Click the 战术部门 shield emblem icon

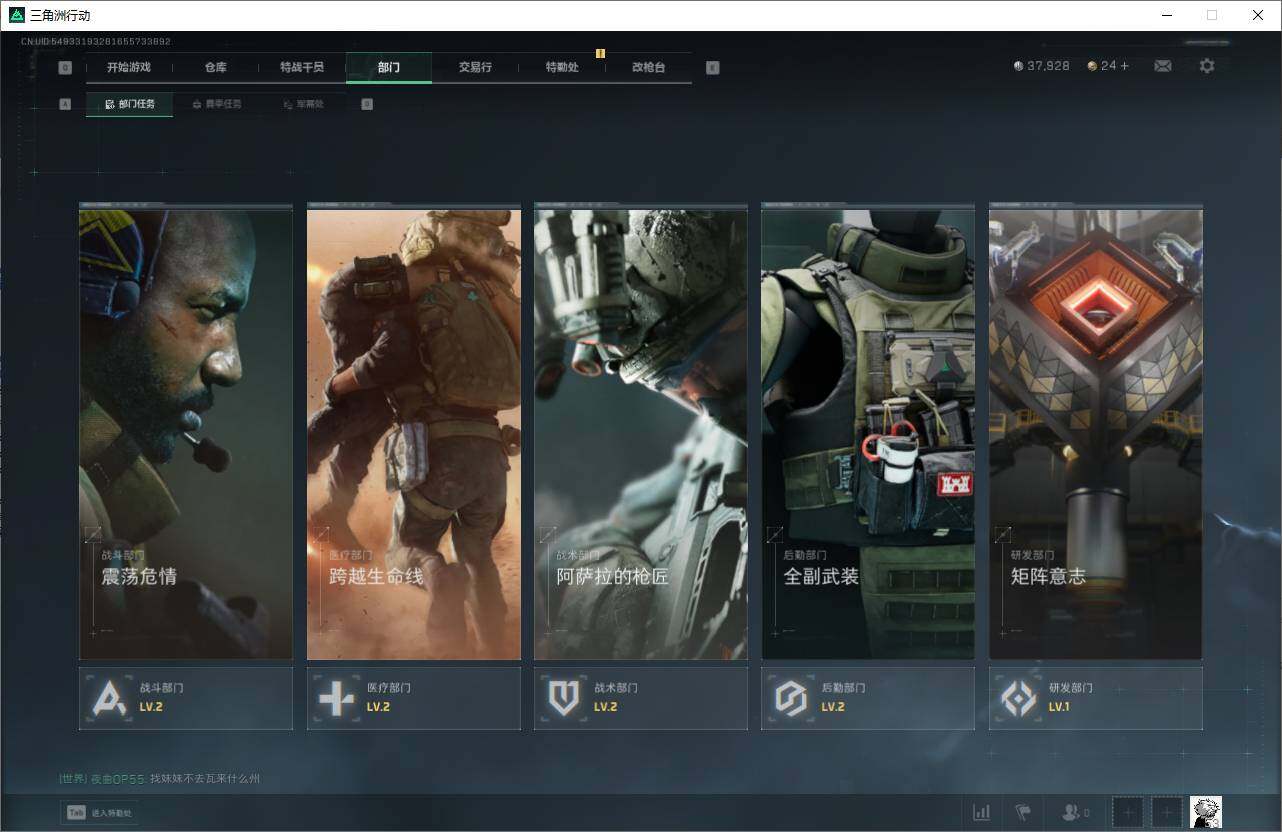click(x=564, y=698)
